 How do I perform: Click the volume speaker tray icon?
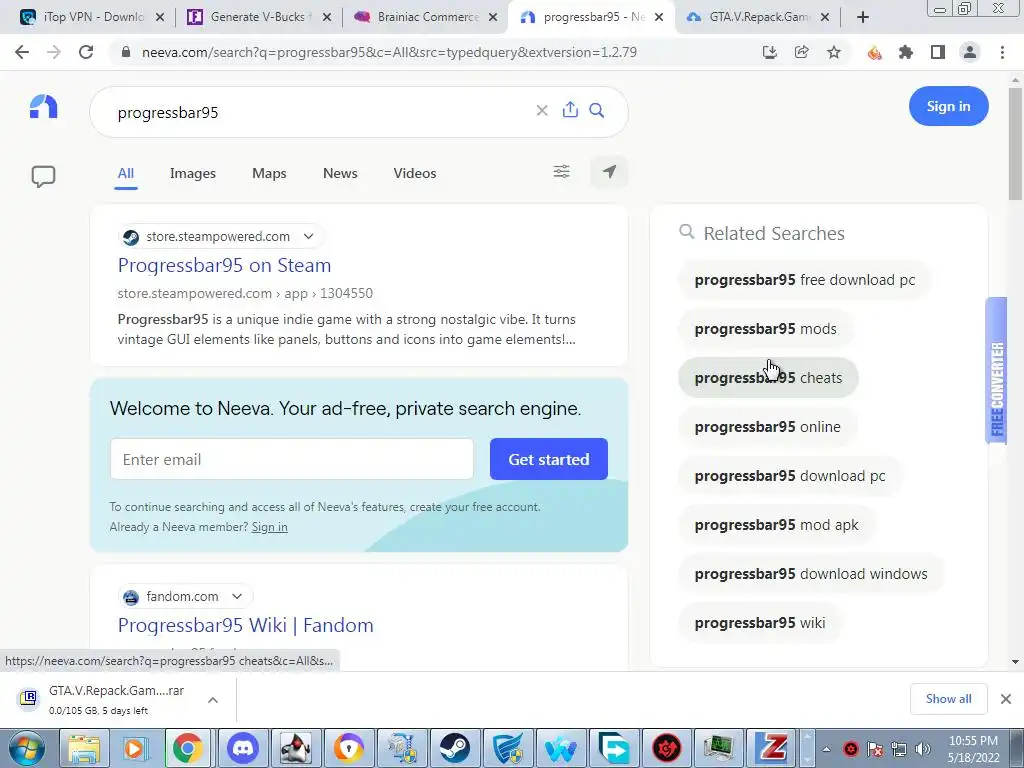(x=923, y=748)
